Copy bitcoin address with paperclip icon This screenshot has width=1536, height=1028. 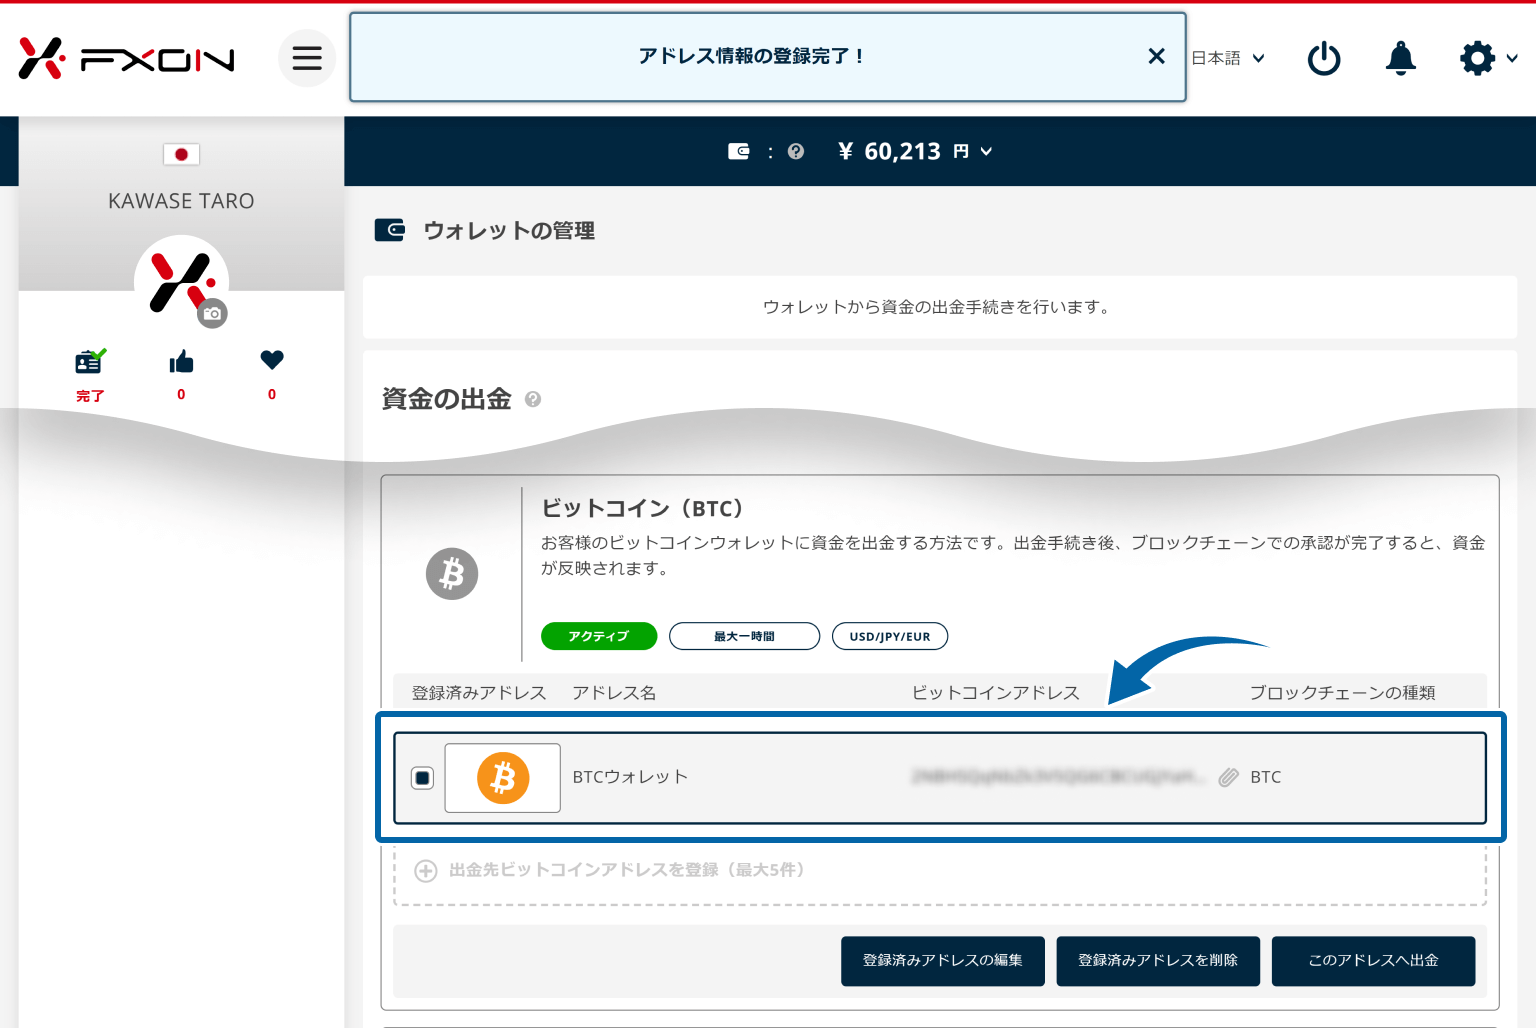[x=1228, y=777]
